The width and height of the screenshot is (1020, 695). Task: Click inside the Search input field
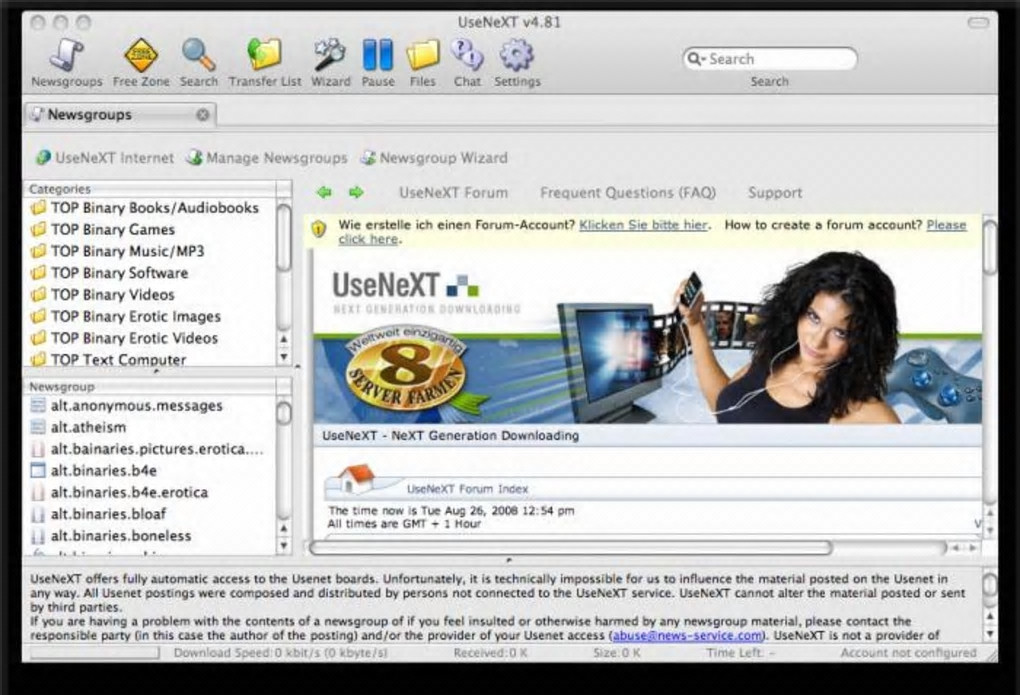coord(770,59)
